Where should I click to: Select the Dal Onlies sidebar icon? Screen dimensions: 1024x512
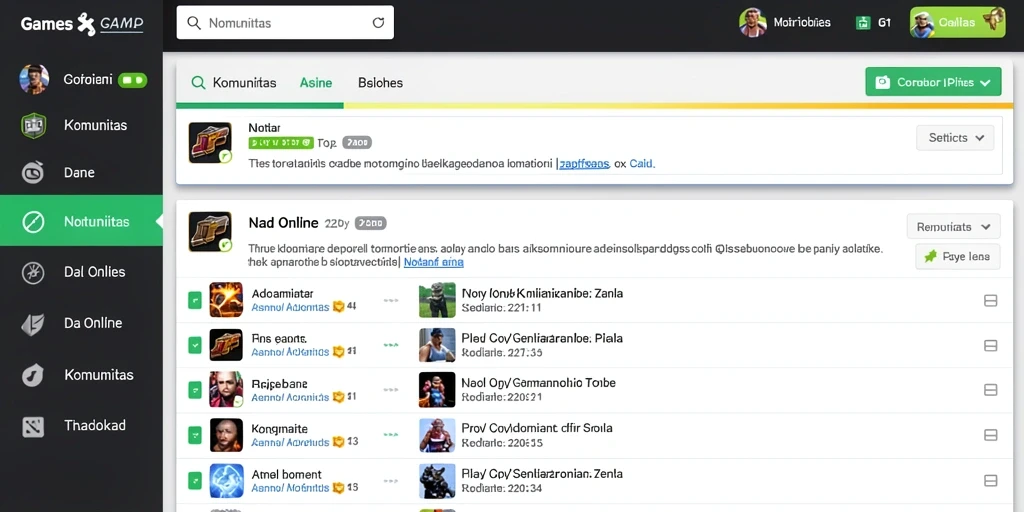(x=33, y=272)
